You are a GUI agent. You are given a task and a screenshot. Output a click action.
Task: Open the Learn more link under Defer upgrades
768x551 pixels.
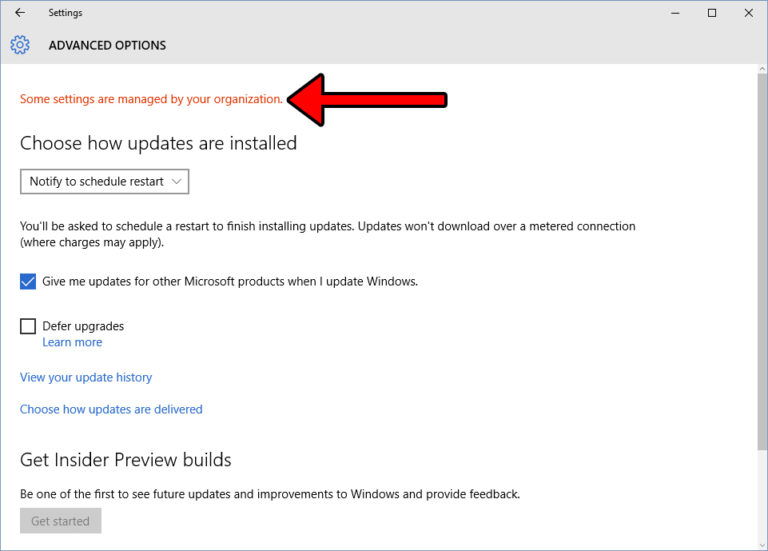pyautogui.click(x=72, y=342)
